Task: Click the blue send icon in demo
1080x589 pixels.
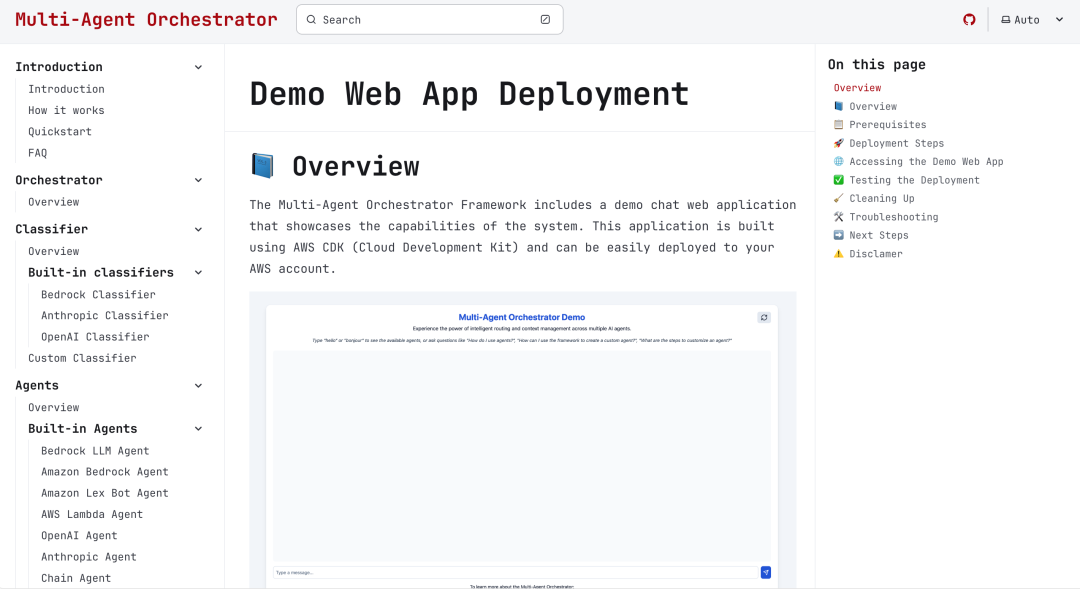Action: [765, 572]
